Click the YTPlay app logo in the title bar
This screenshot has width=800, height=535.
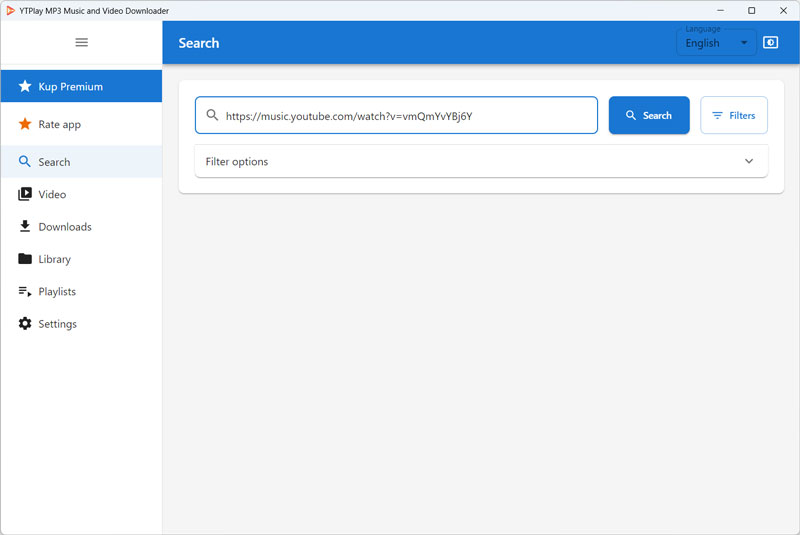[10, 11]
